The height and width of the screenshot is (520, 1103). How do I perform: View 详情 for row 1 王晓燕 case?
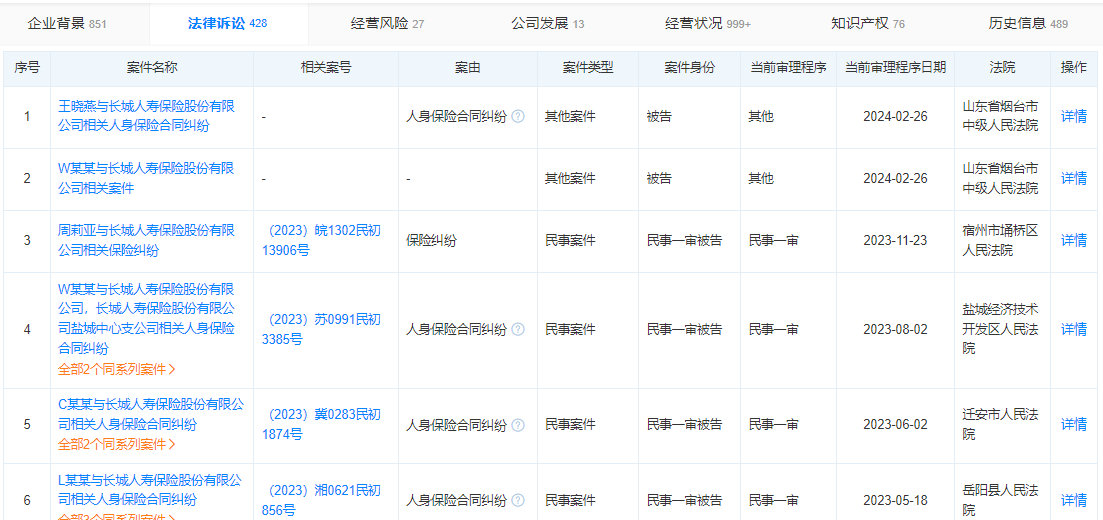coord(1073,117)
